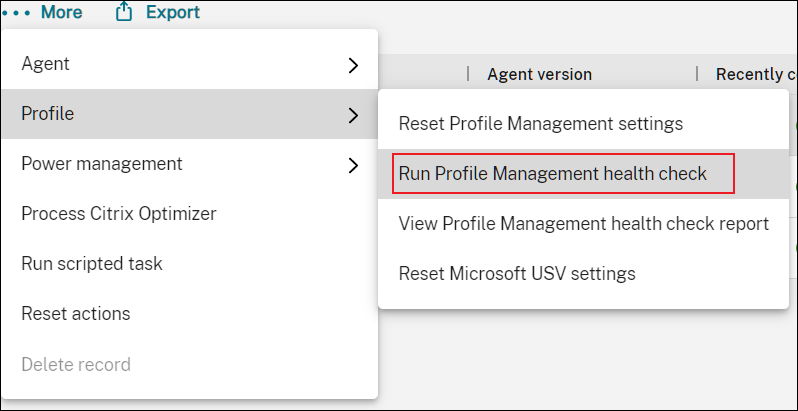Viewport: 798px width, 411px height.
Task: View Profile Management health check report
Action: point(583,224)
